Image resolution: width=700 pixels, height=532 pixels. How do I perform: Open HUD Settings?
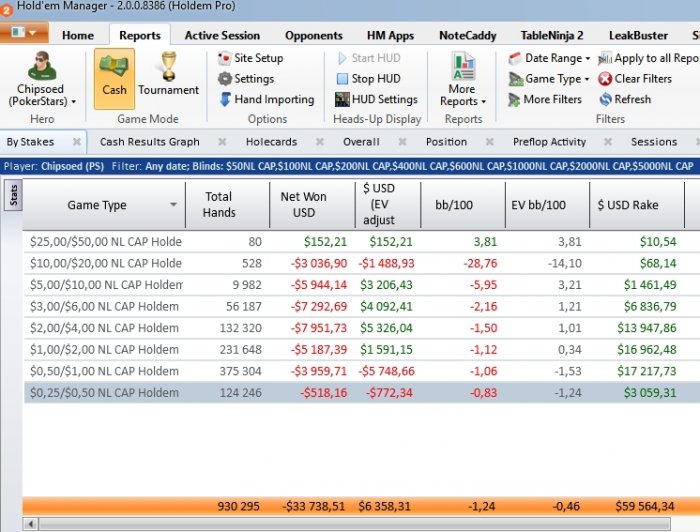click(x=376, y=99)
